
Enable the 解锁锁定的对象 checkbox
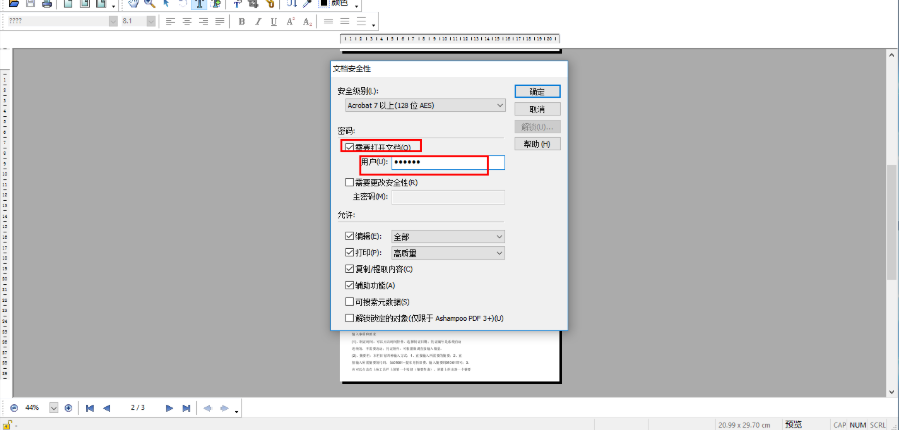pyautogui.click(x=349, y=318)
